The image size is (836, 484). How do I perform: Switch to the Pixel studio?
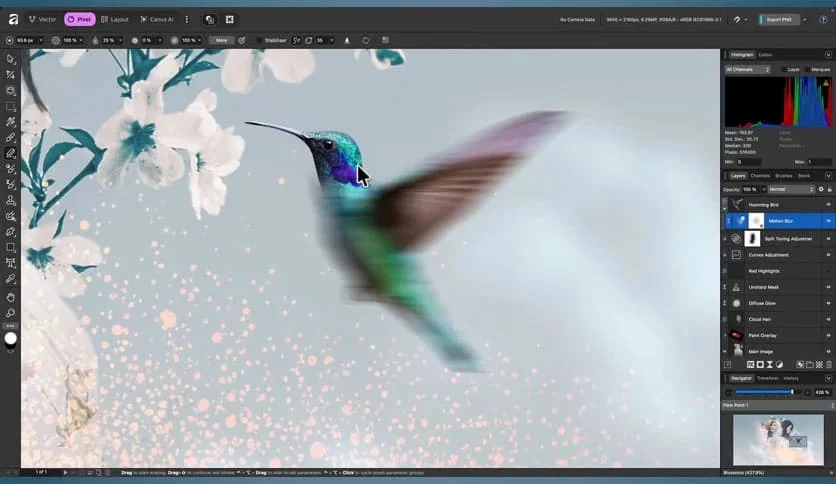[79, 20]
